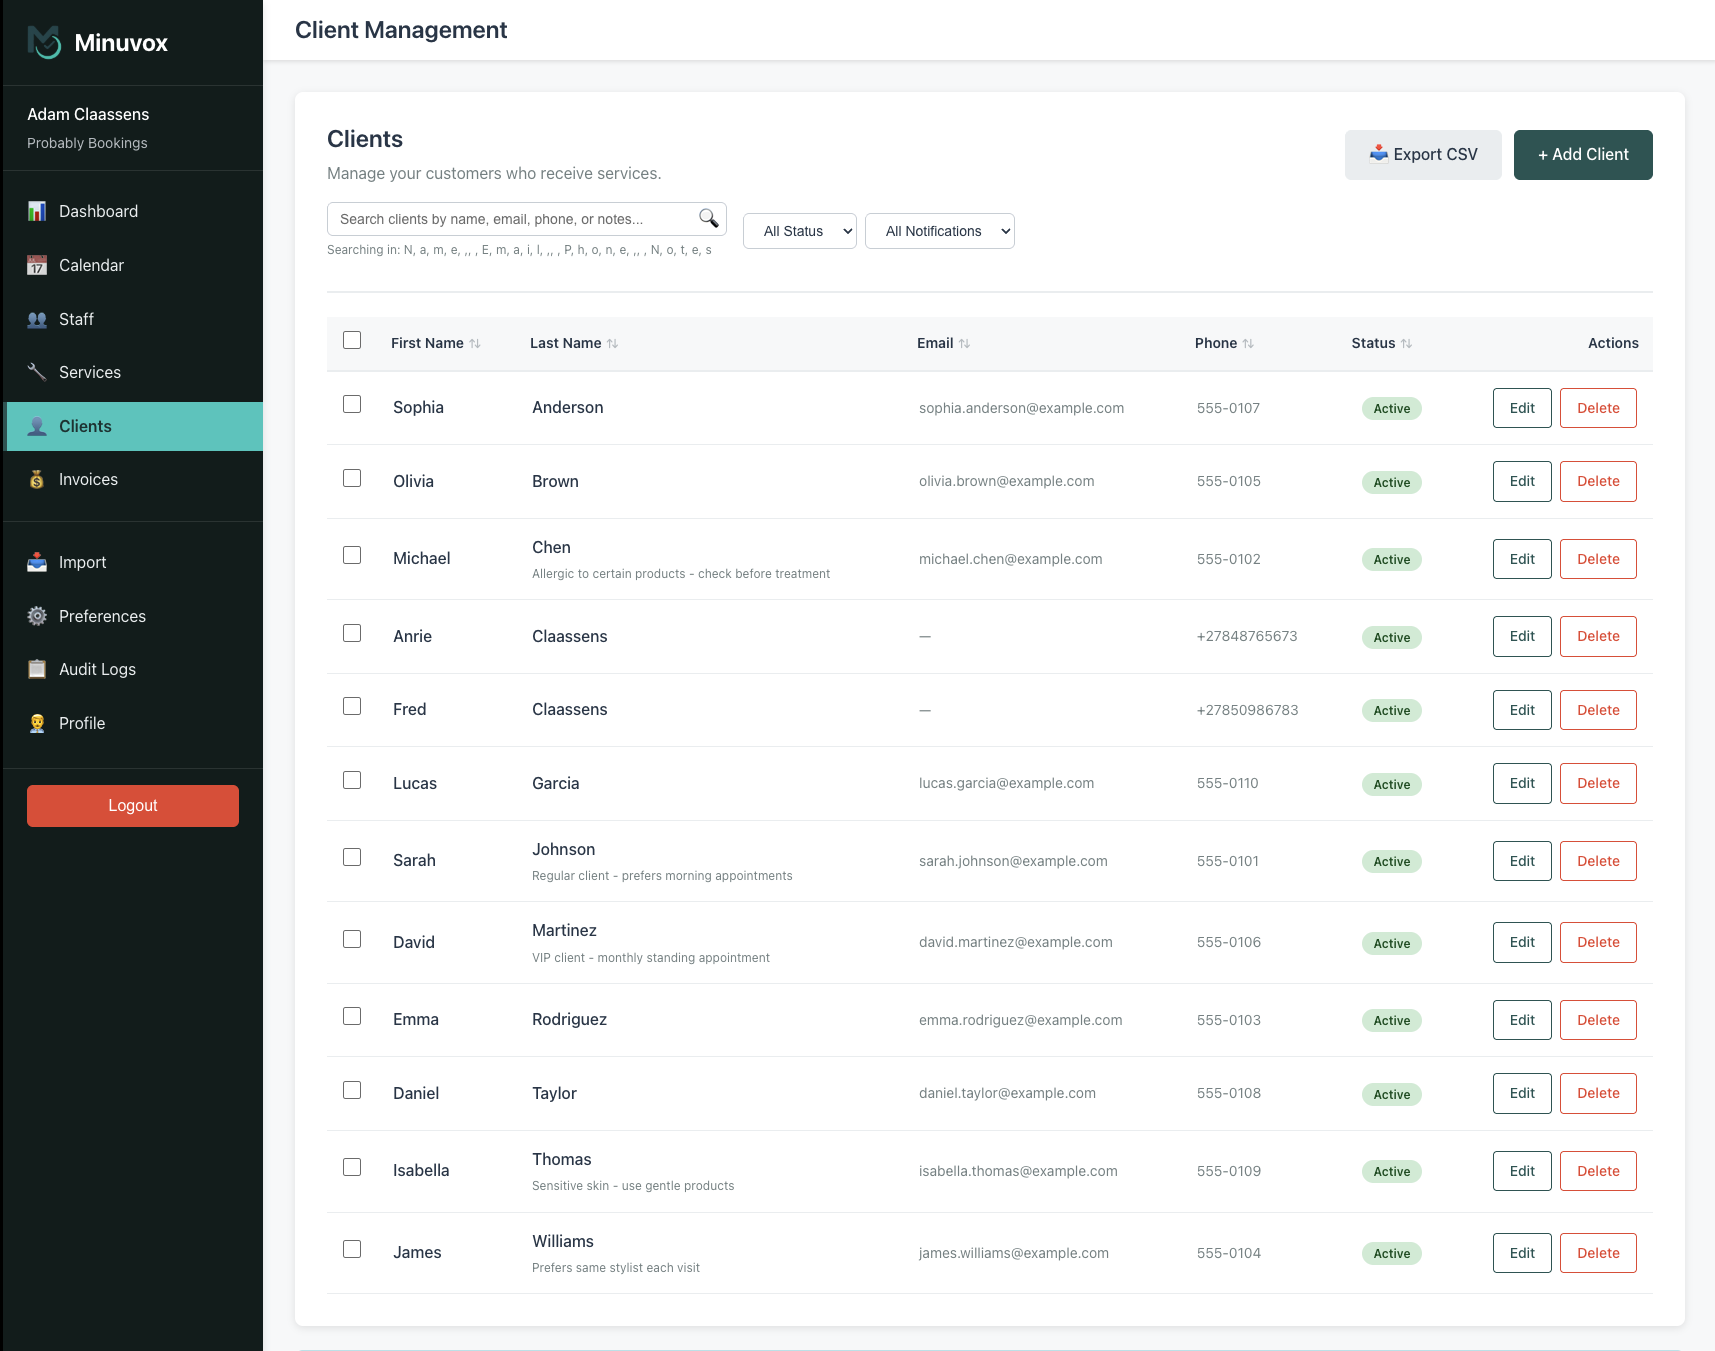
Task: Toggle the select-all clients checkbox
Action: point(352,340)
